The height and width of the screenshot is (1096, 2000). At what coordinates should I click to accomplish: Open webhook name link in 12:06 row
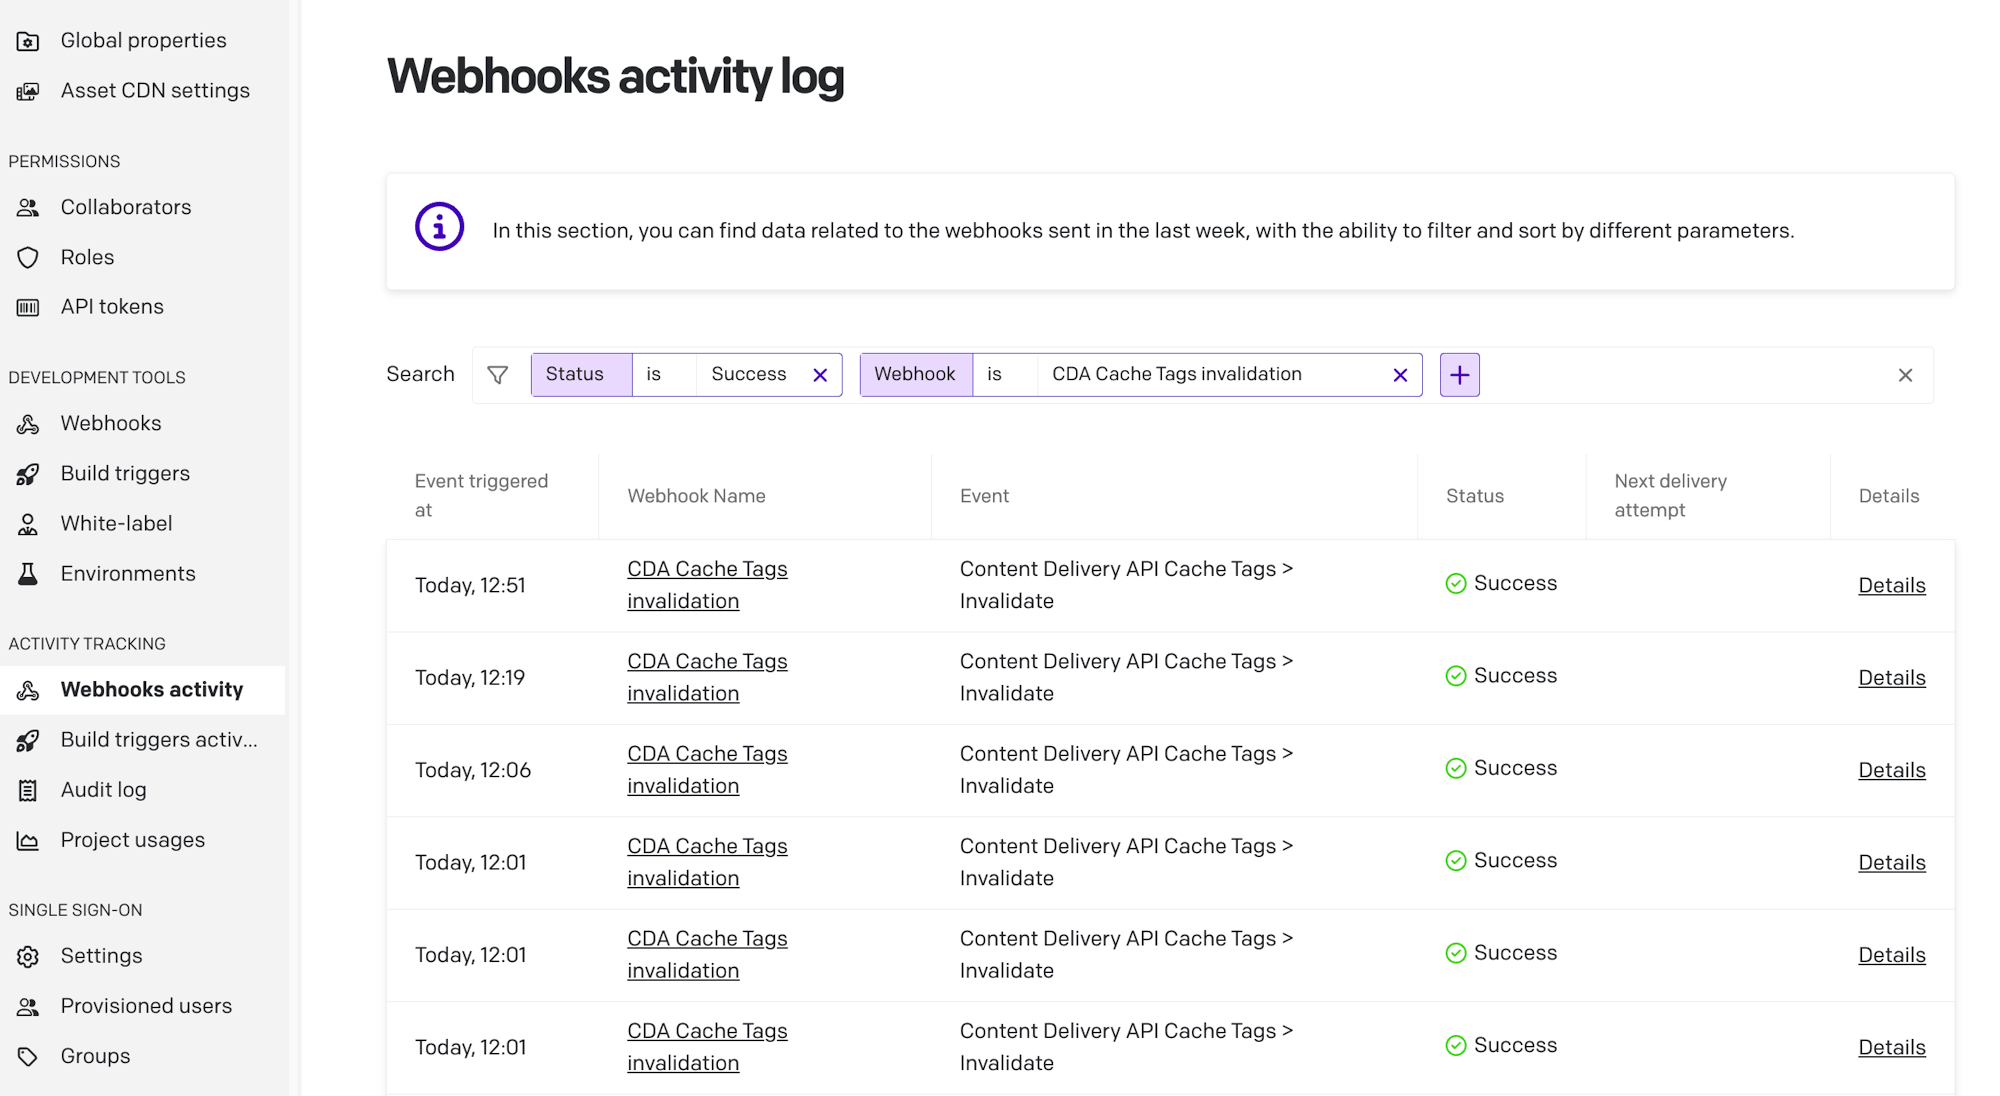tap(707, 770)
